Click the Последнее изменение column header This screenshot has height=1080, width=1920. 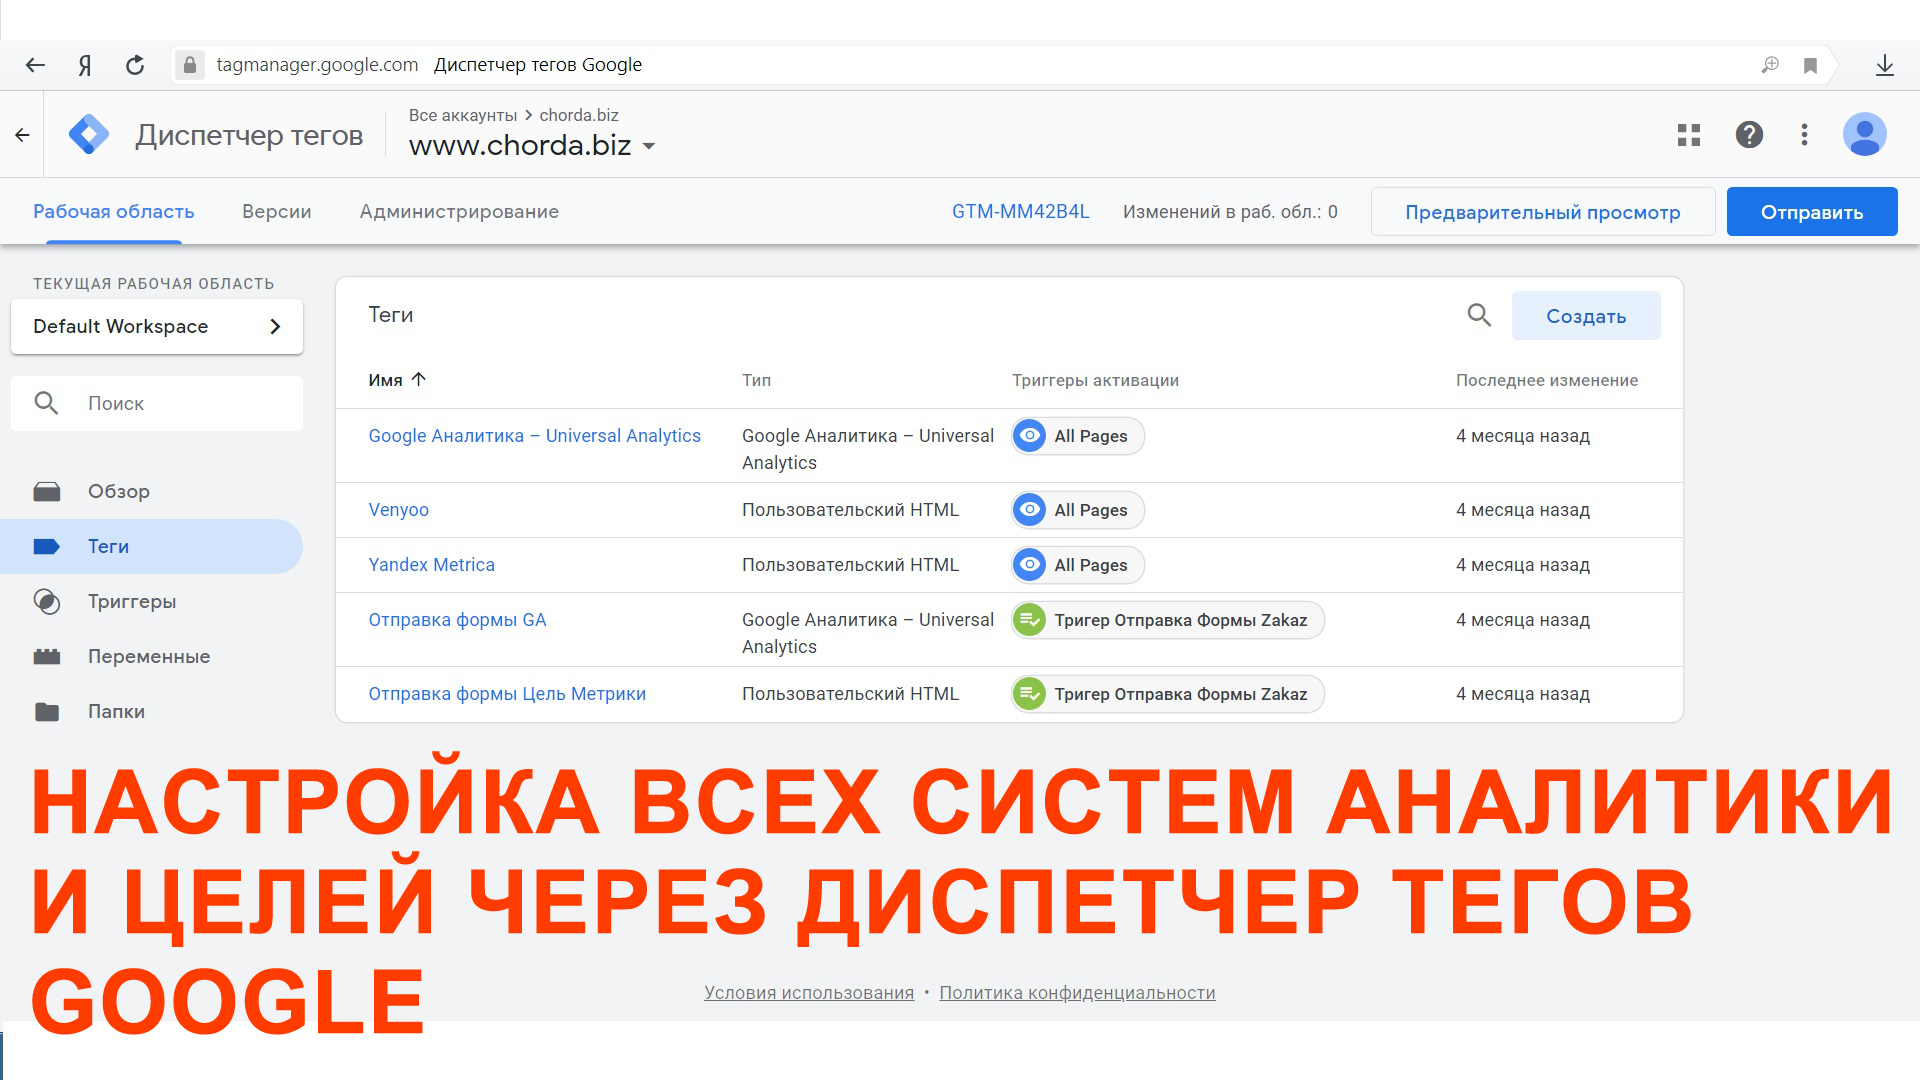(1547, 380)
